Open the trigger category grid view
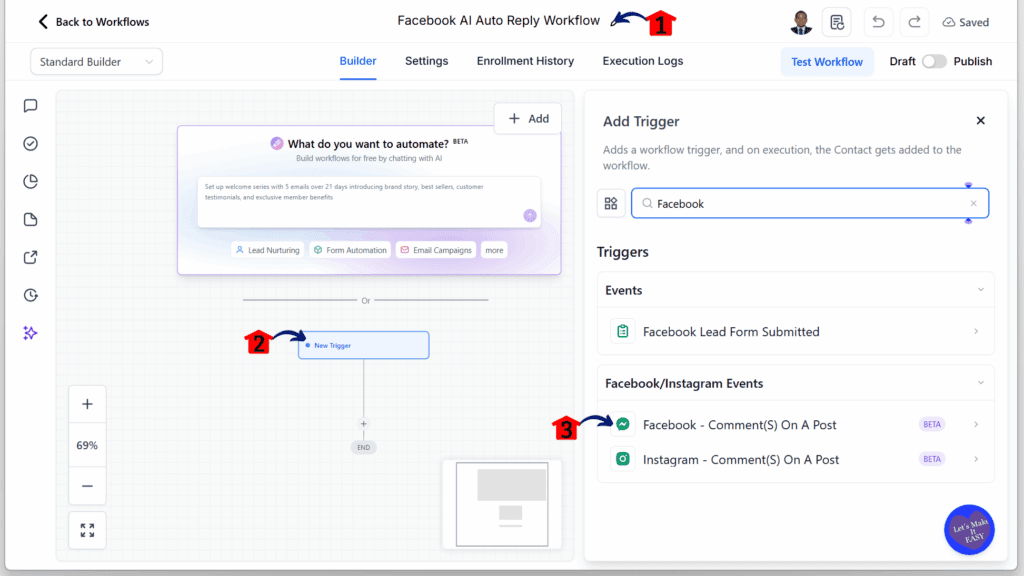This screenshot has height=576, width=1024. [x=611, y=204]
